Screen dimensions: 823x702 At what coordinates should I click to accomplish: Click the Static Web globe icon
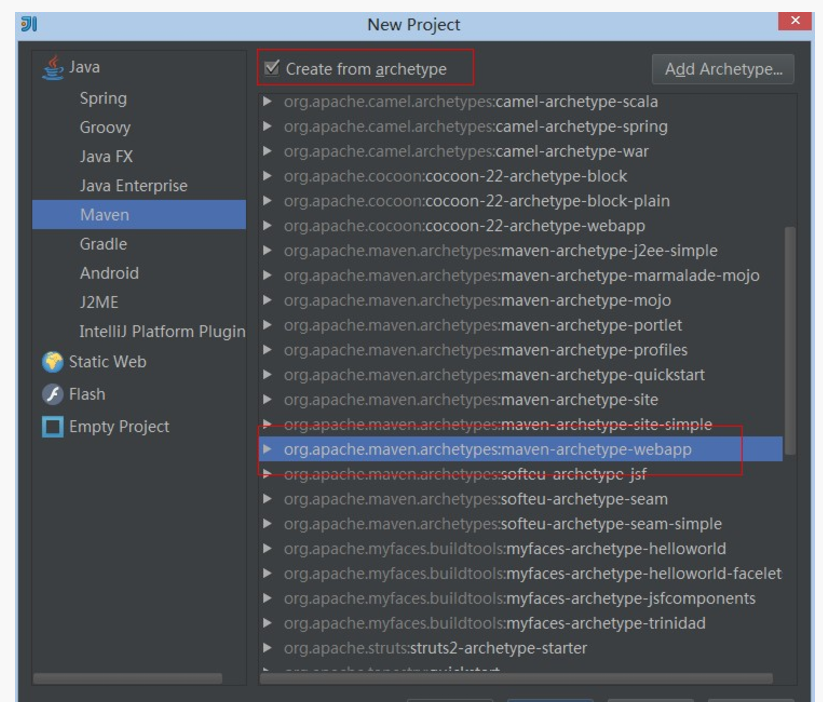pos(52,362)
